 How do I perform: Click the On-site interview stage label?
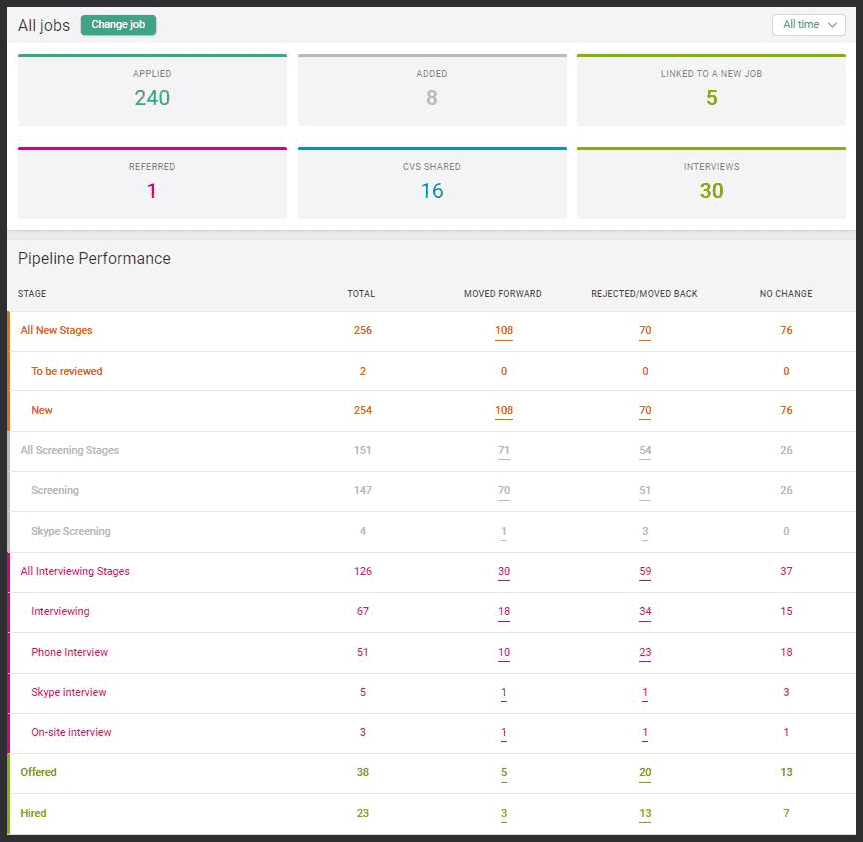[x=71, y=732]
